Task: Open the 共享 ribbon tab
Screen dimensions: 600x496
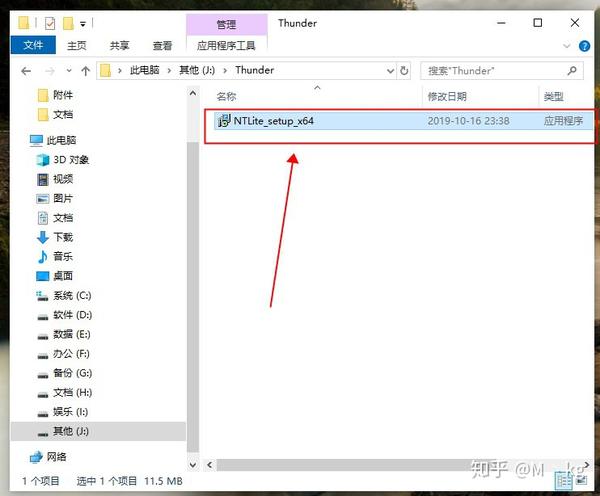Action: [119, 46]
